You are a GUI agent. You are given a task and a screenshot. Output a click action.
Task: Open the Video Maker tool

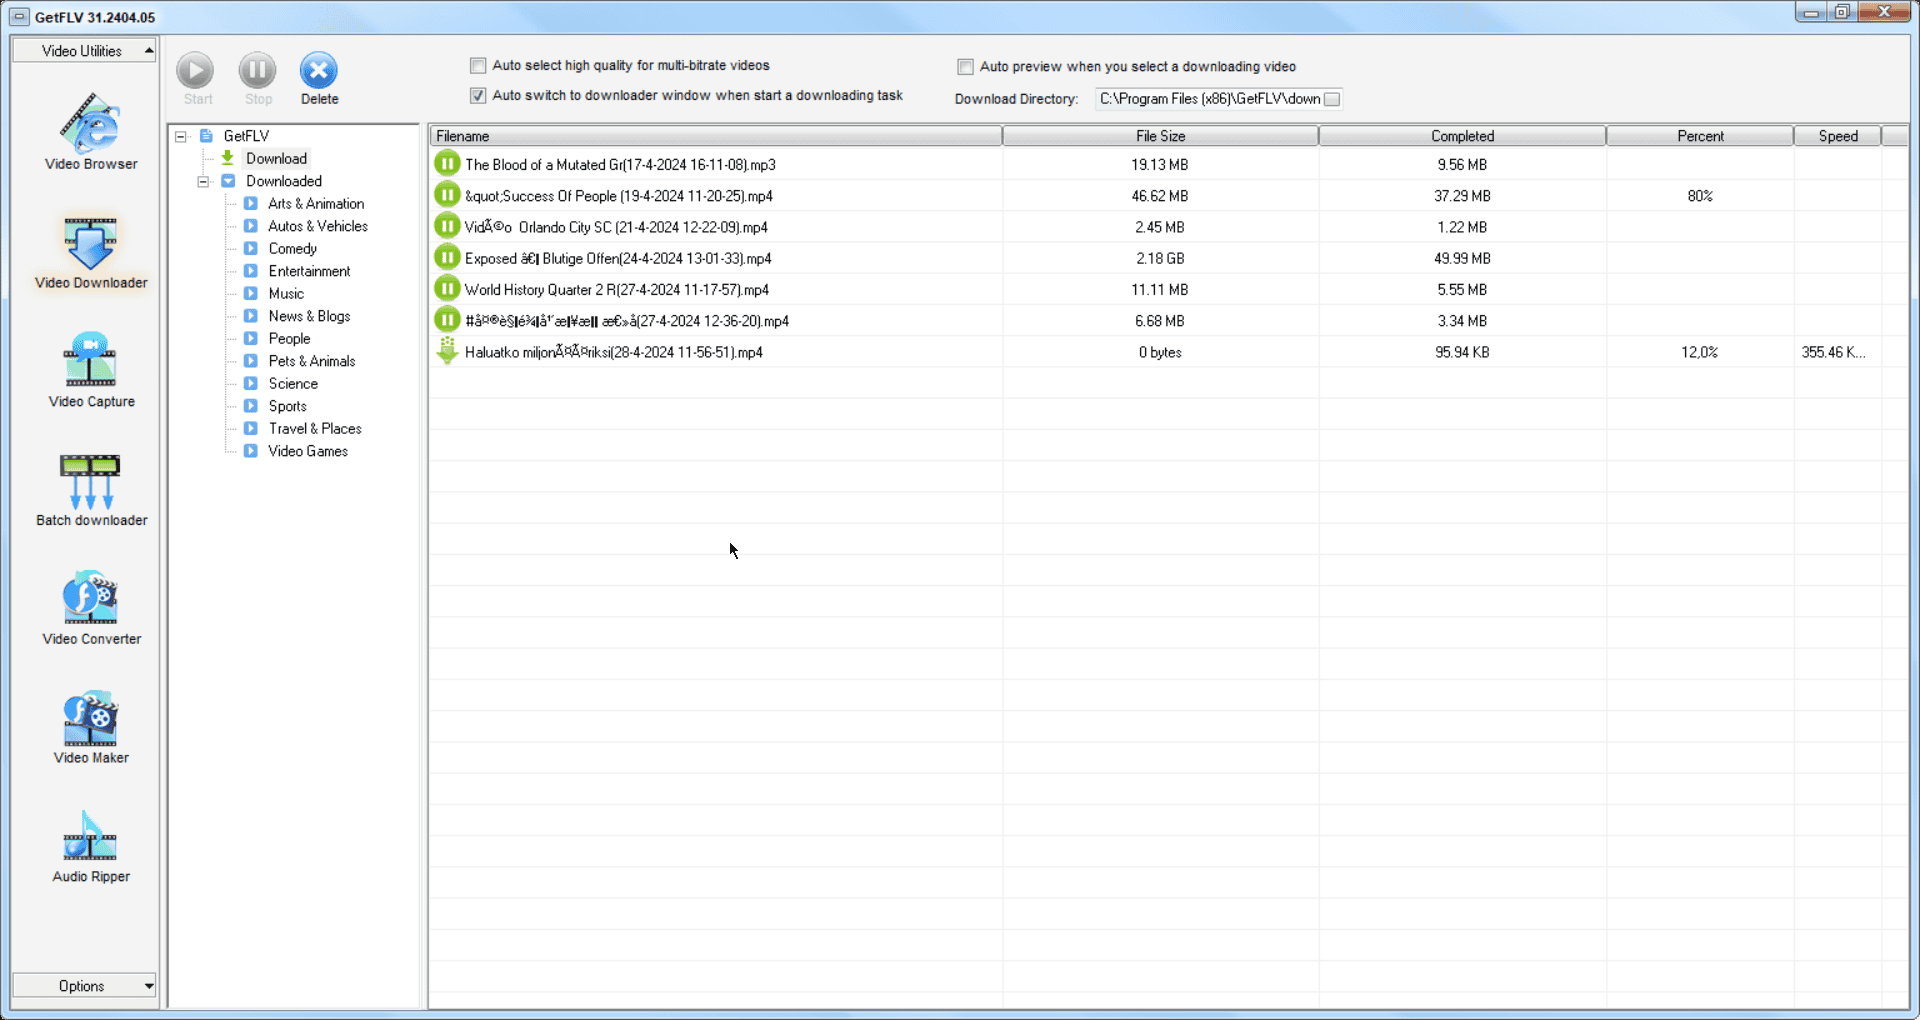[x=91, y=727]
